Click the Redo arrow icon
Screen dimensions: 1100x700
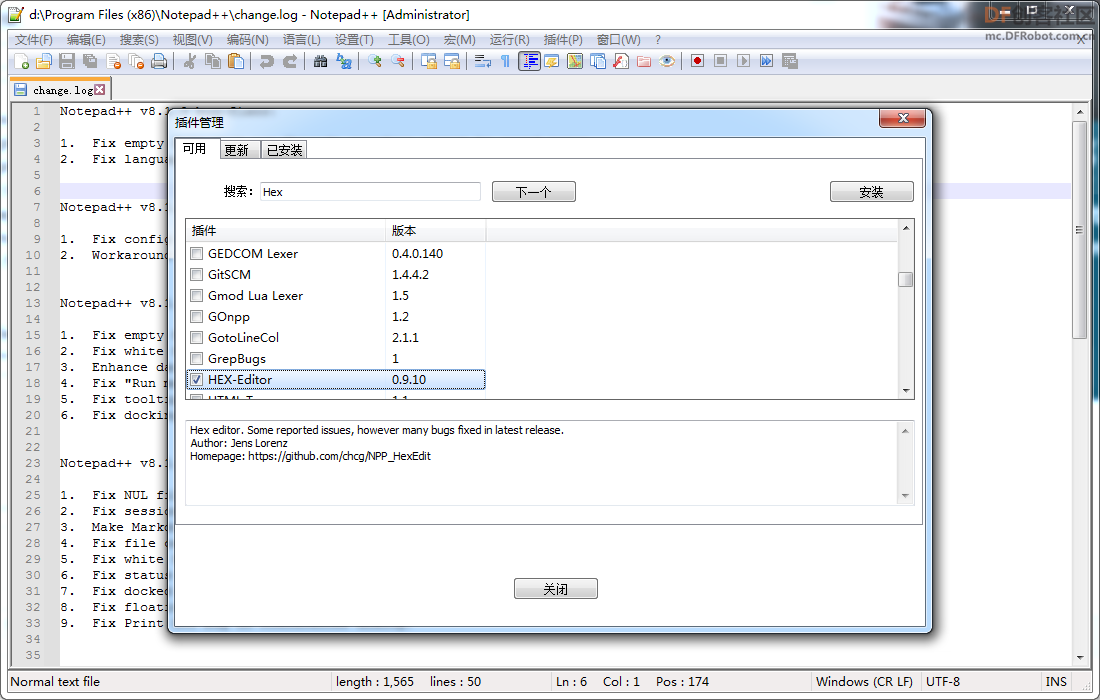pyautogui.click(x=290, y=62)
